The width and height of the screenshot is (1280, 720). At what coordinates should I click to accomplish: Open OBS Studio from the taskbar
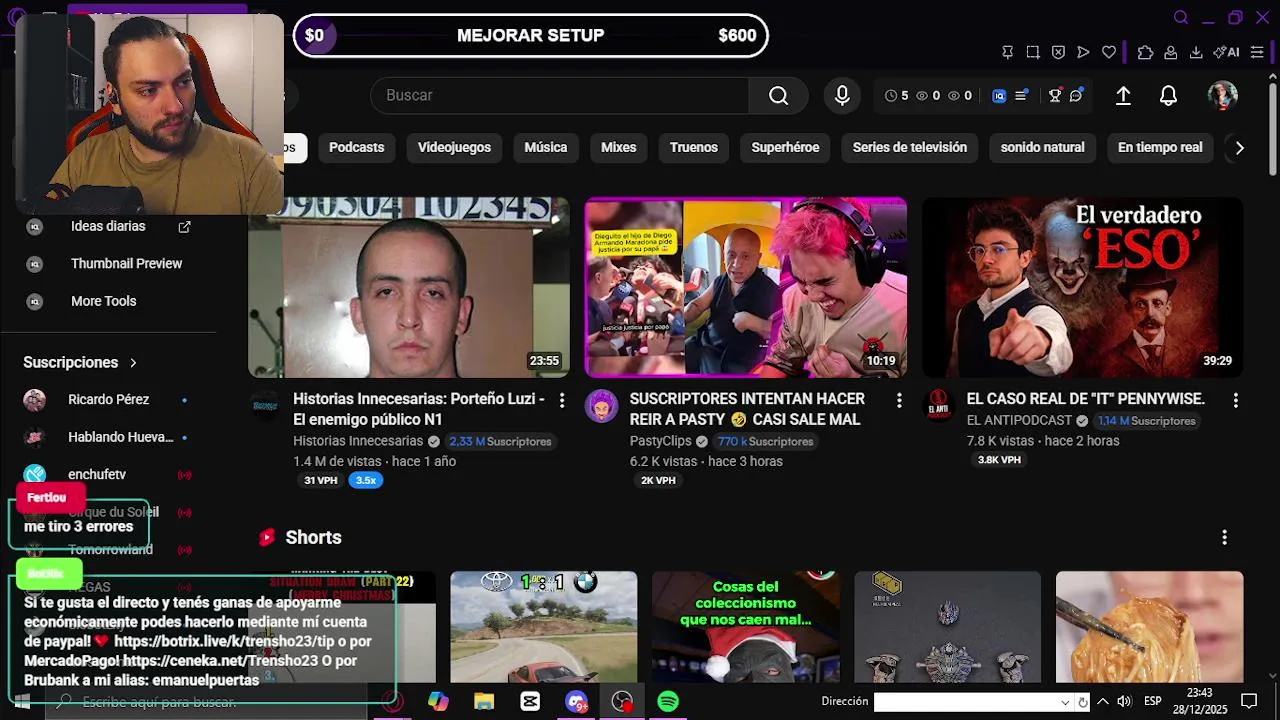(x=622, y=702)
